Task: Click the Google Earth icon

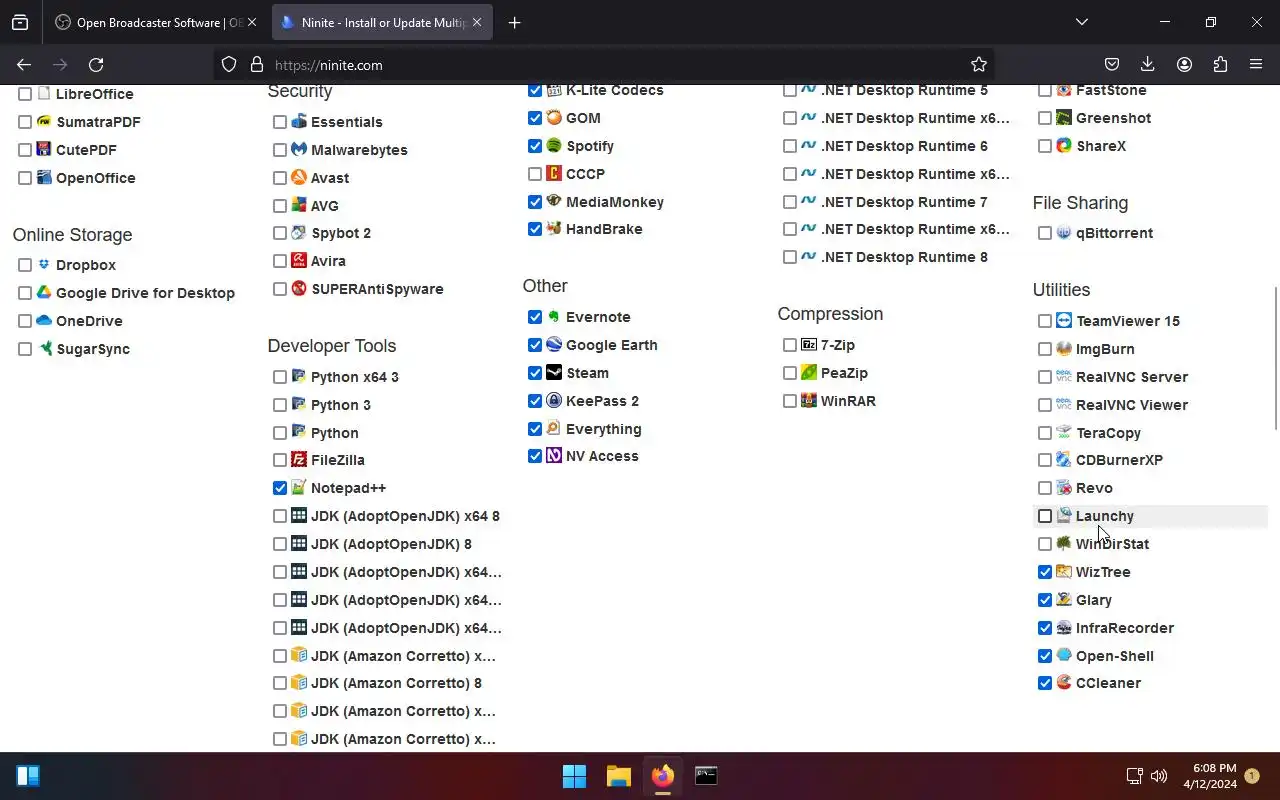Action: [x=553, y=344]
